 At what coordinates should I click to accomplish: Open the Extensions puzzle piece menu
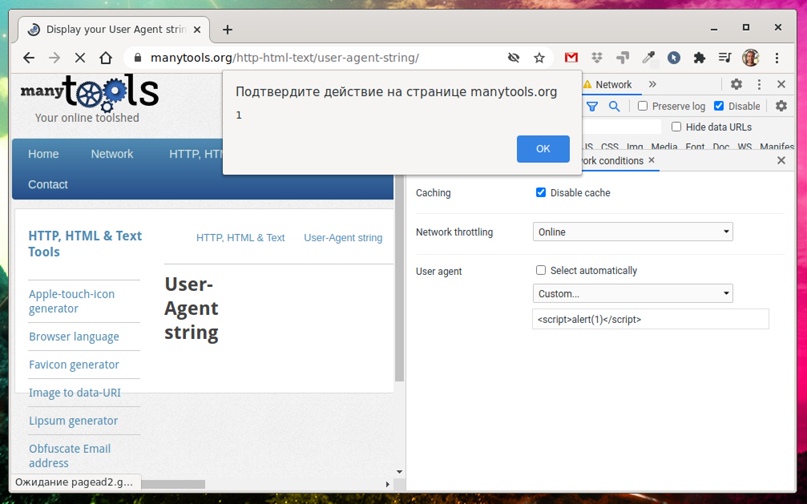click(x=700, y=58)
